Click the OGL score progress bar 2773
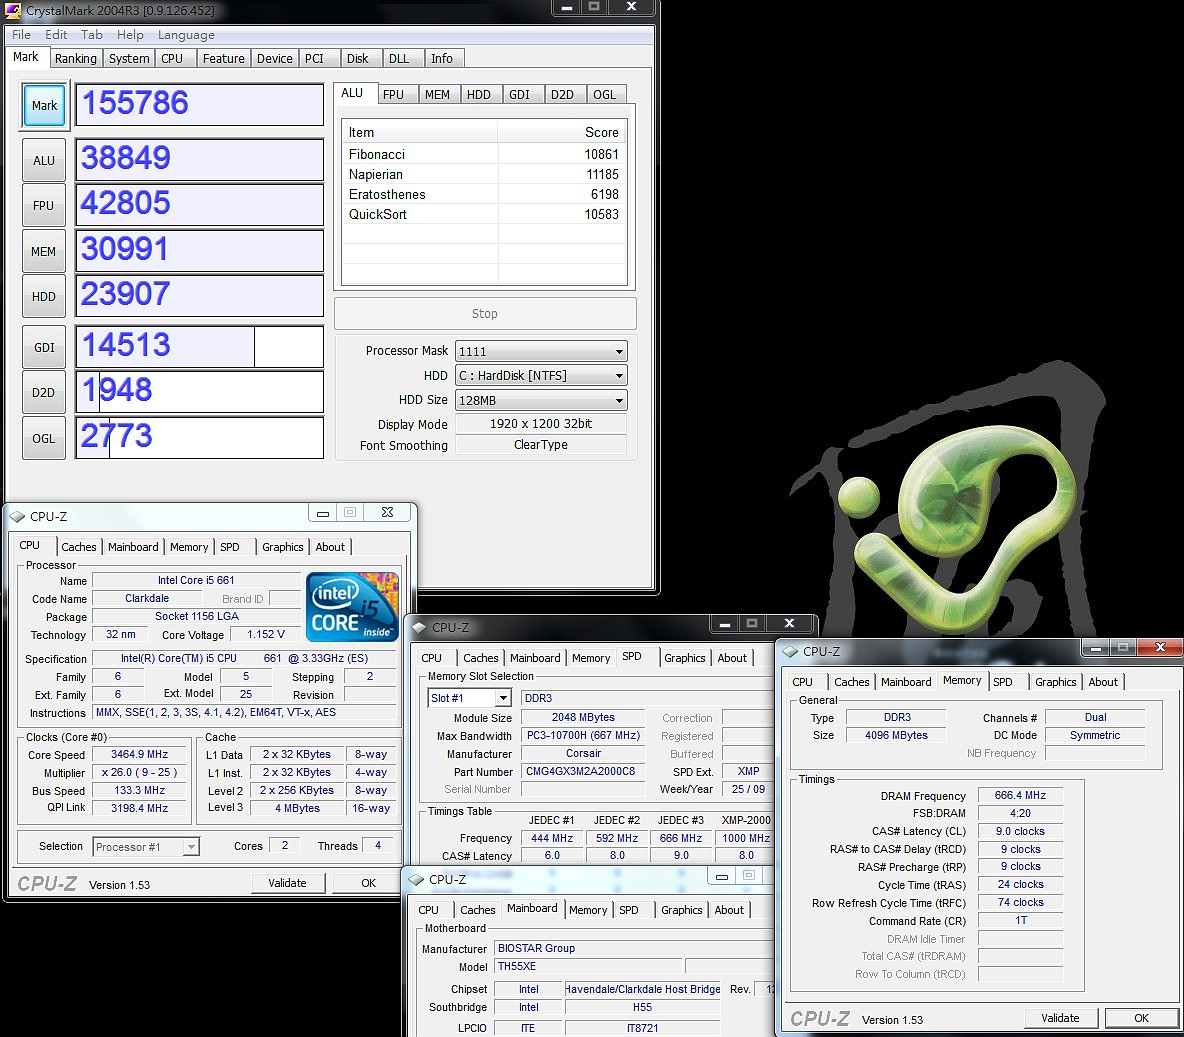Screen dimensions: 1184x1037 point(199,437)
